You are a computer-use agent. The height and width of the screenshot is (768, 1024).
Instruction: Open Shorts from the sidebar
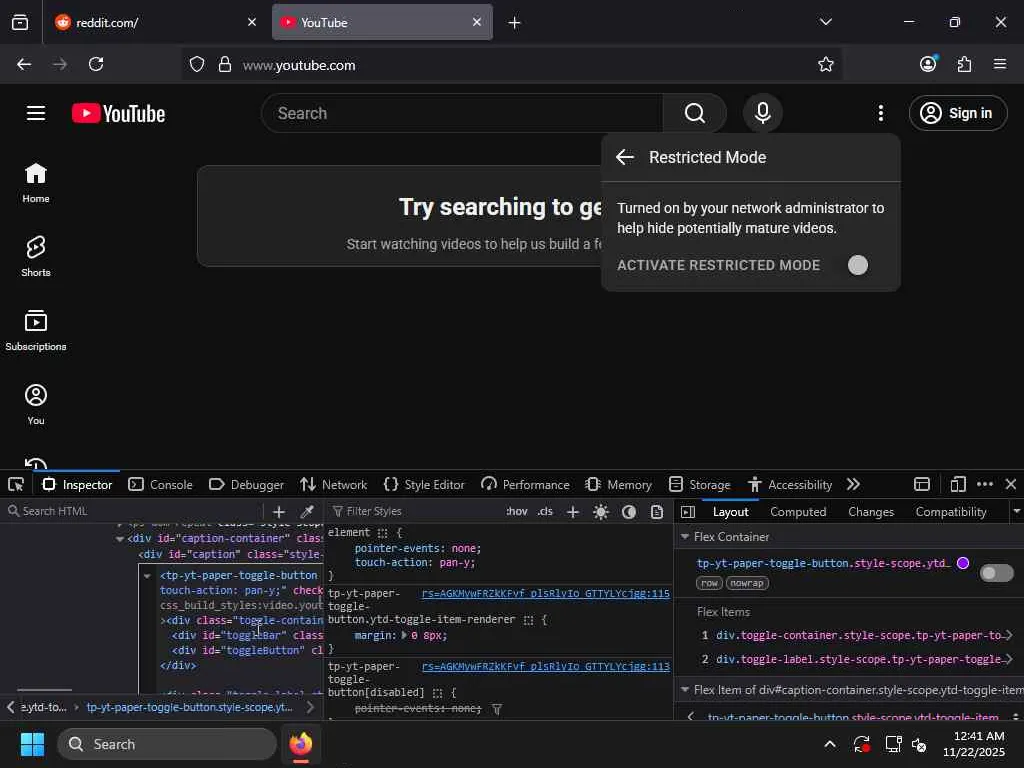[x=36, y=257]
